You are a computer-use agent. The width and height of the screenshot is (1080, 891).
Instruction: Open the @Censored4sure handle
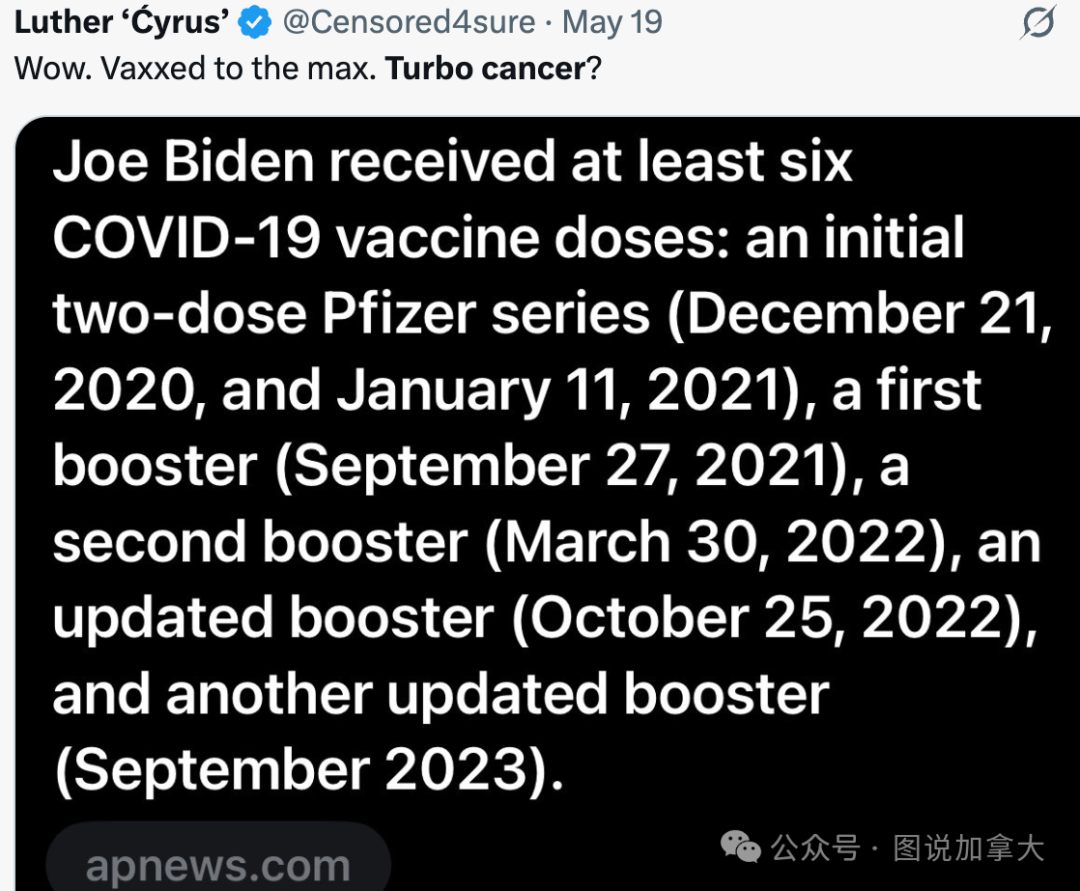[x=408, y=22]
